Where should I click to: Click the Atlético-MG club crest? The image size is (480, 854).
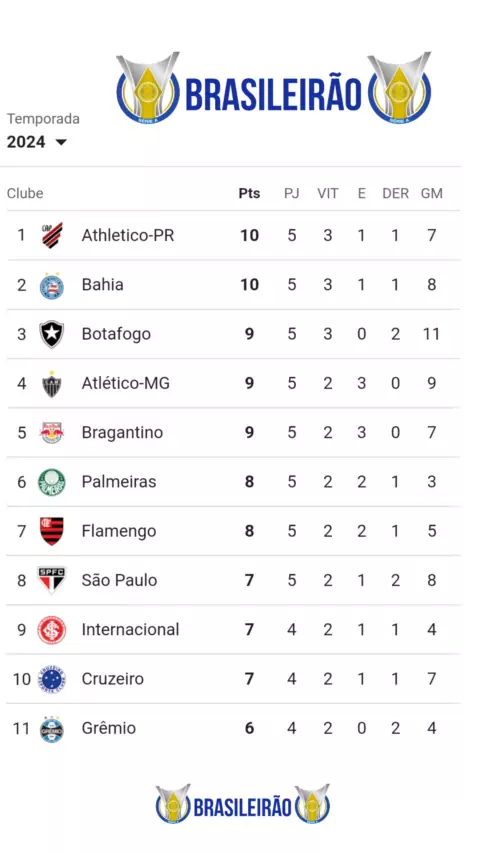click(52, 384)
